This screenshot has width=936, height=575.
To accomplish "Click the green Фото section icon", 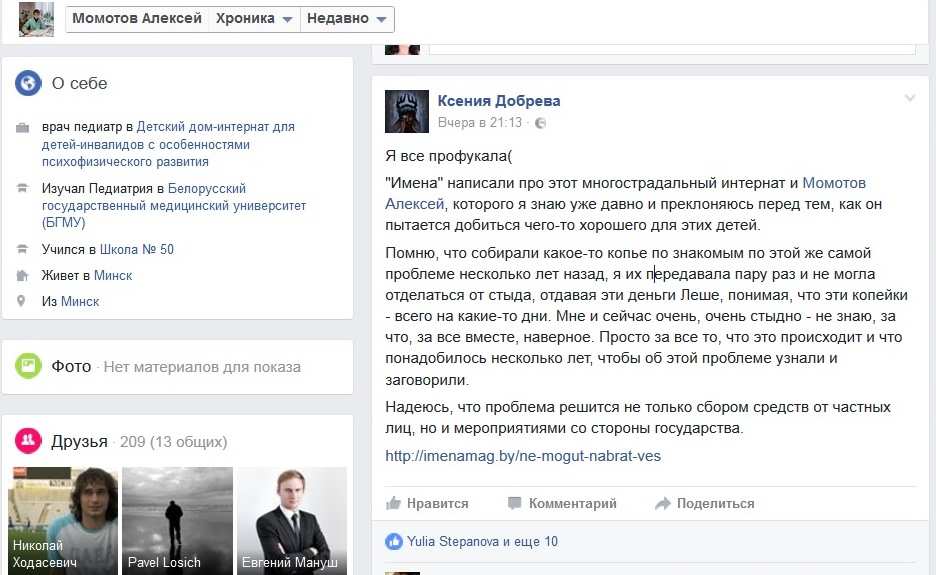I will [28, 366].
